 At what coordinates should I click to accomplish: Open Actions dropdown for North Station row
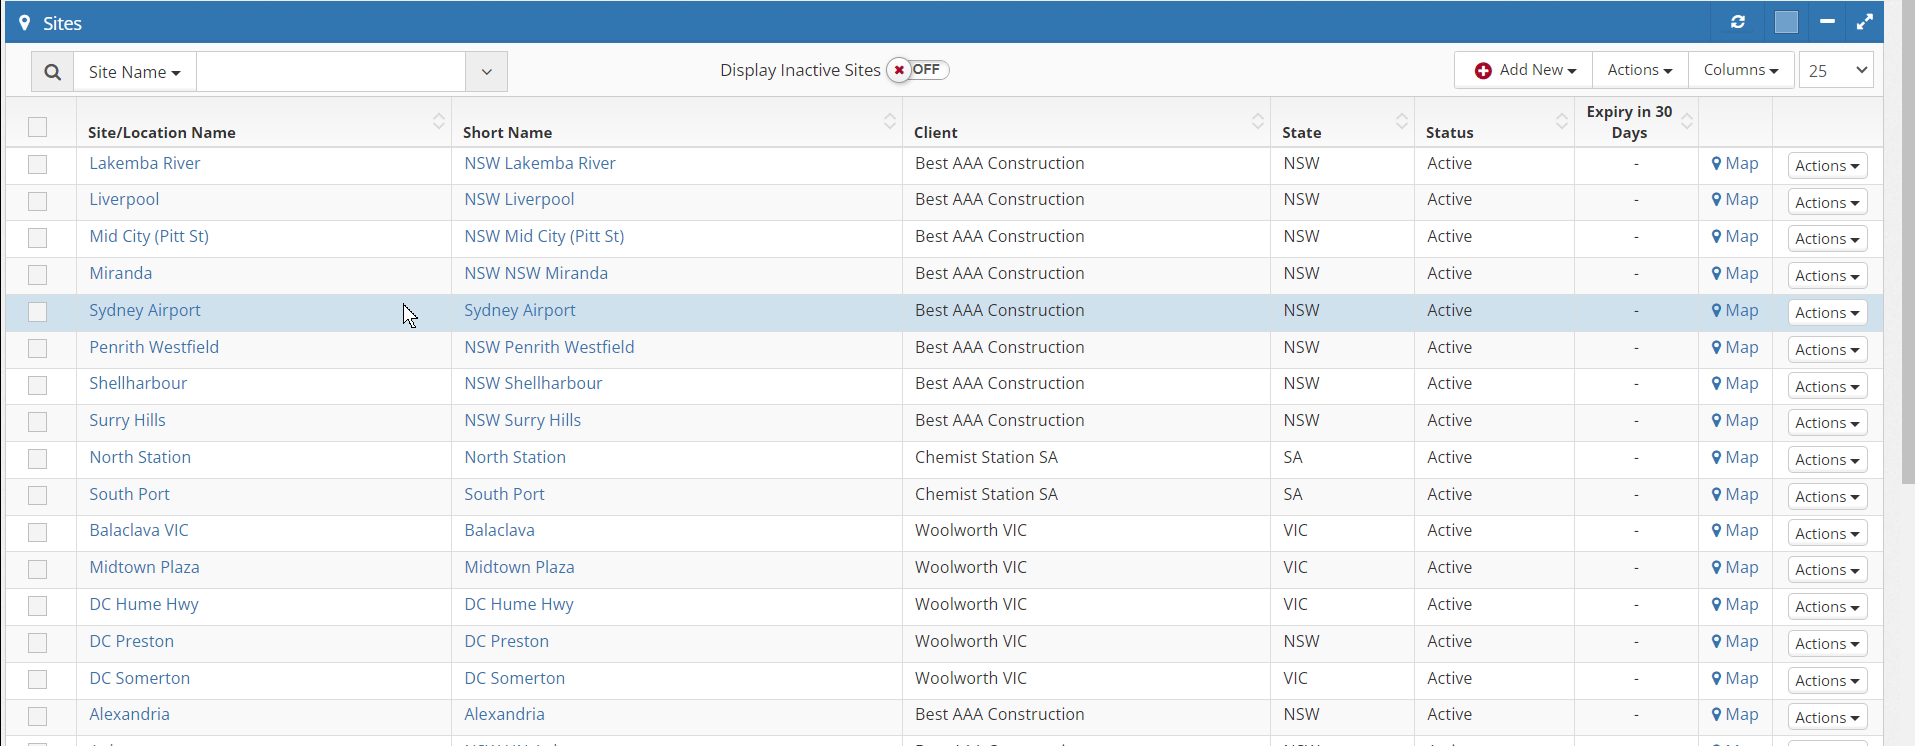(1827, 460)
